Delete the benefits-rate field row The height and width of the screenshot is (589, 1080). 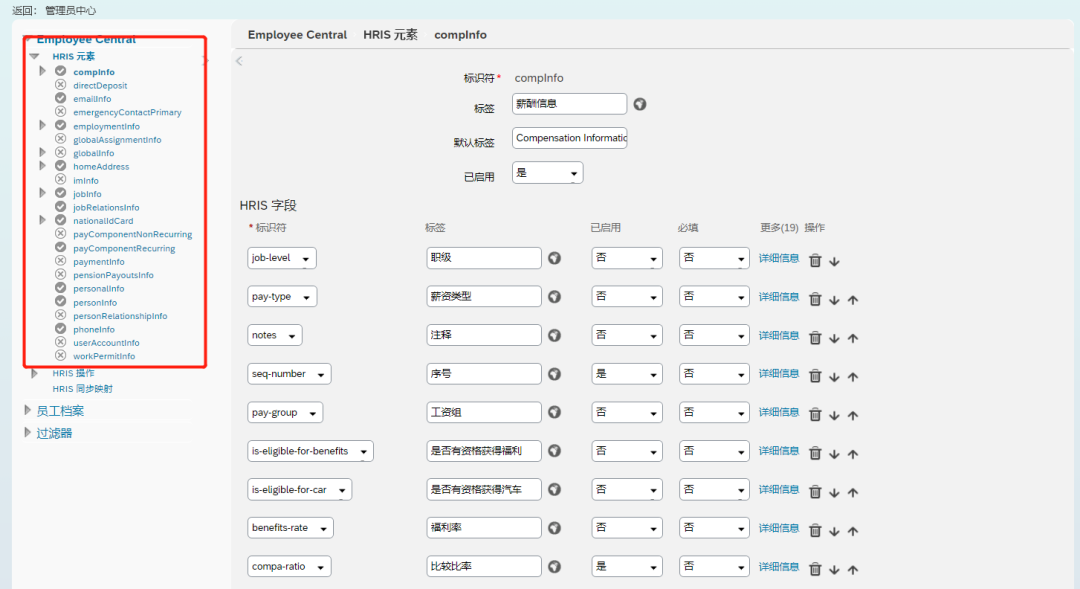(815, 530)
